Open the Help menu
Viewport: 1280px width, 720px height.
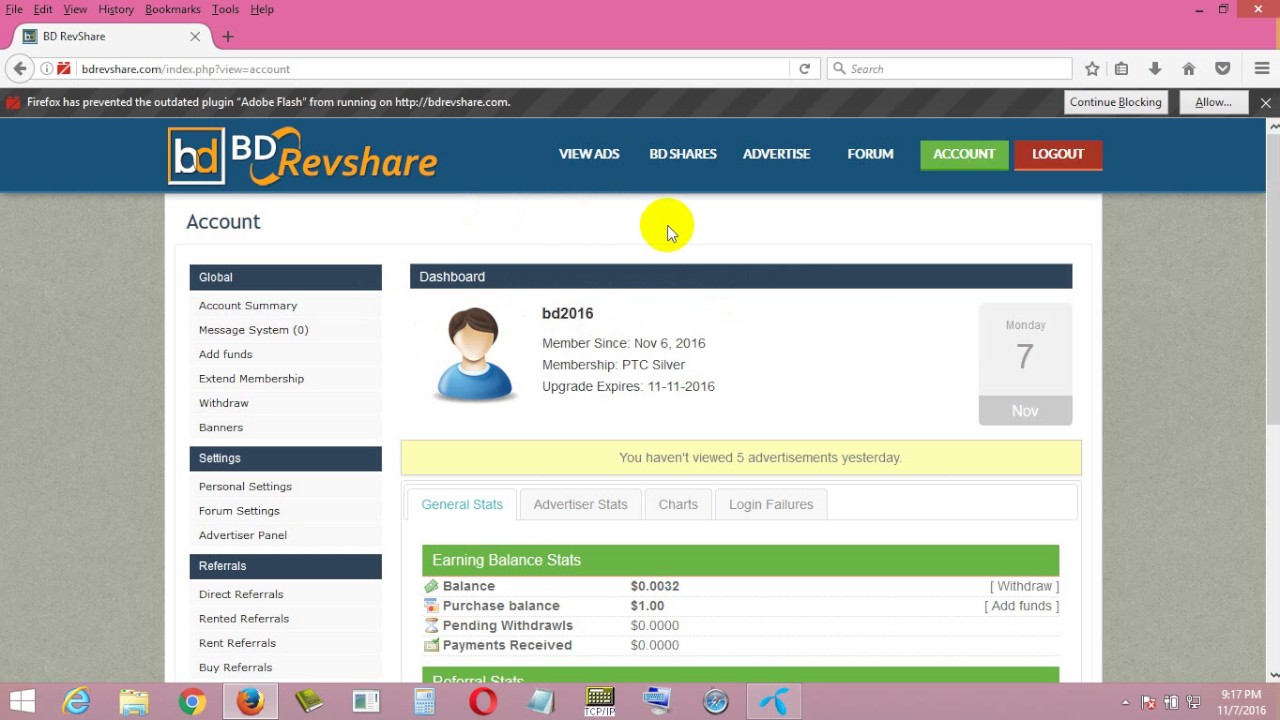[262, 9]
